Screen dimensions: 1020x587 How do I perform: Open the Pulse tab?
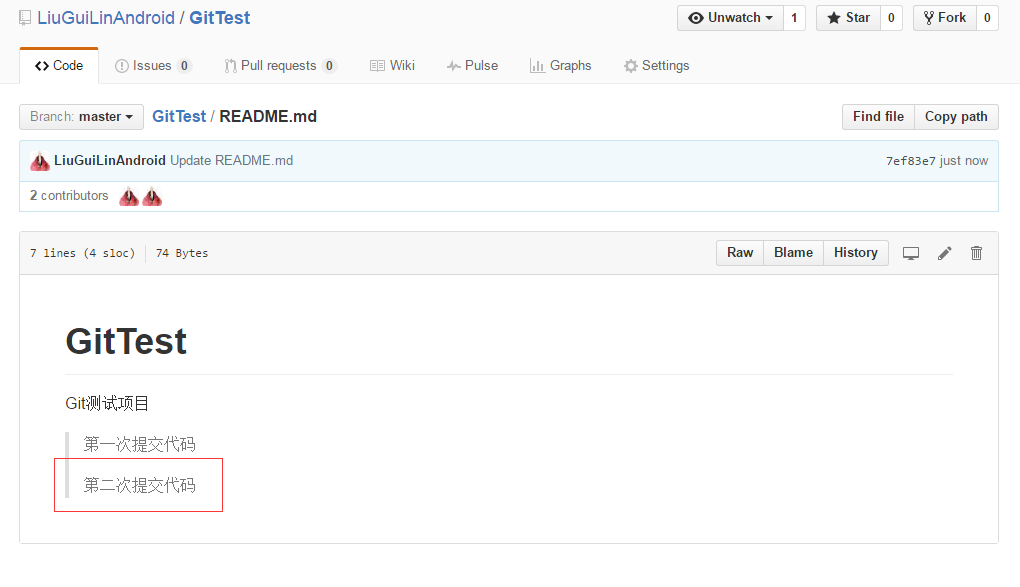tap(472, 66)
